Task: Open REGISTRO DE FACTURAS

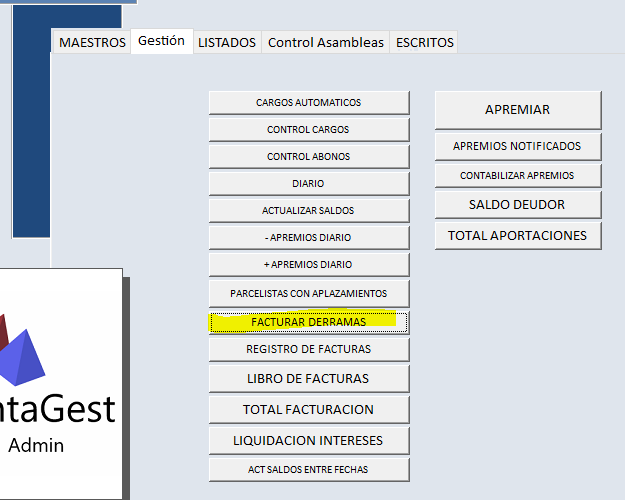Action: point(308,349)
